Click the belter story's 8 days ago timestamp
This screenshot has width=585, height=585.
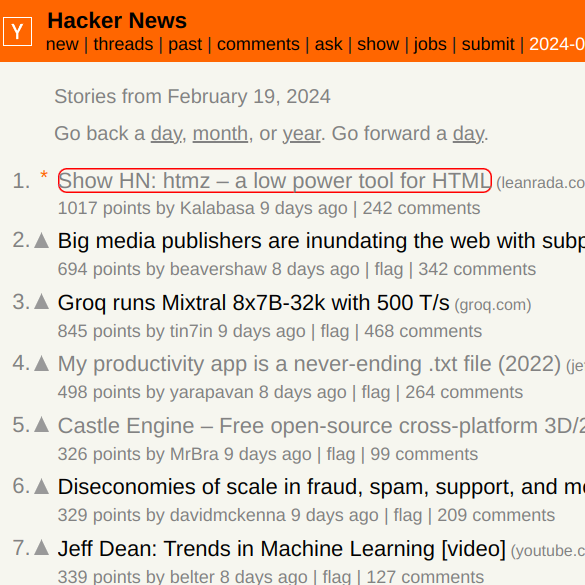click(263, 577)
